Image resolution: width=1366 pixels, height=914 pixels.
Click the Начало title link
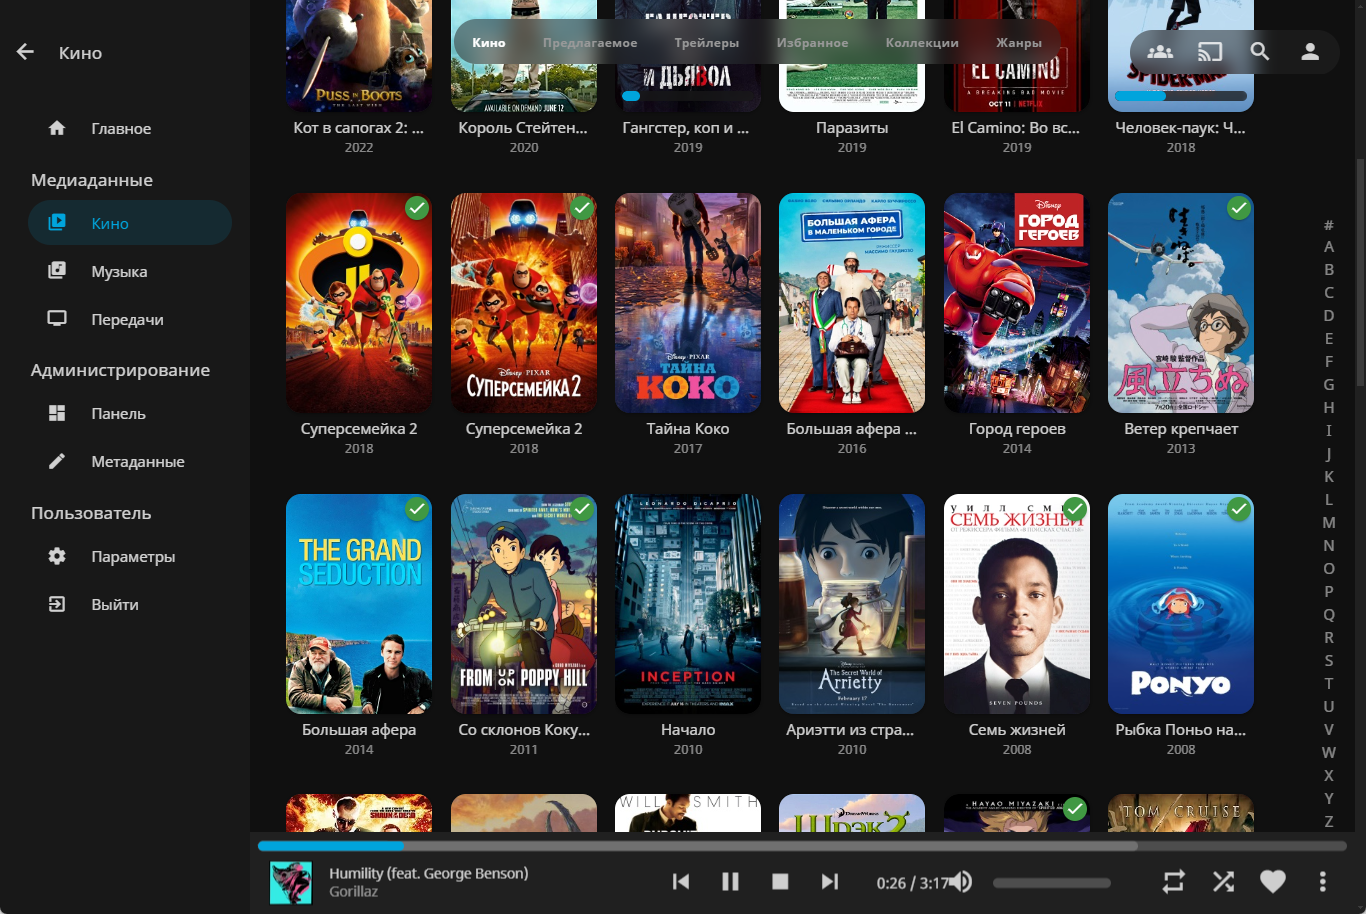pyautogui.click(x=688, y=730)
